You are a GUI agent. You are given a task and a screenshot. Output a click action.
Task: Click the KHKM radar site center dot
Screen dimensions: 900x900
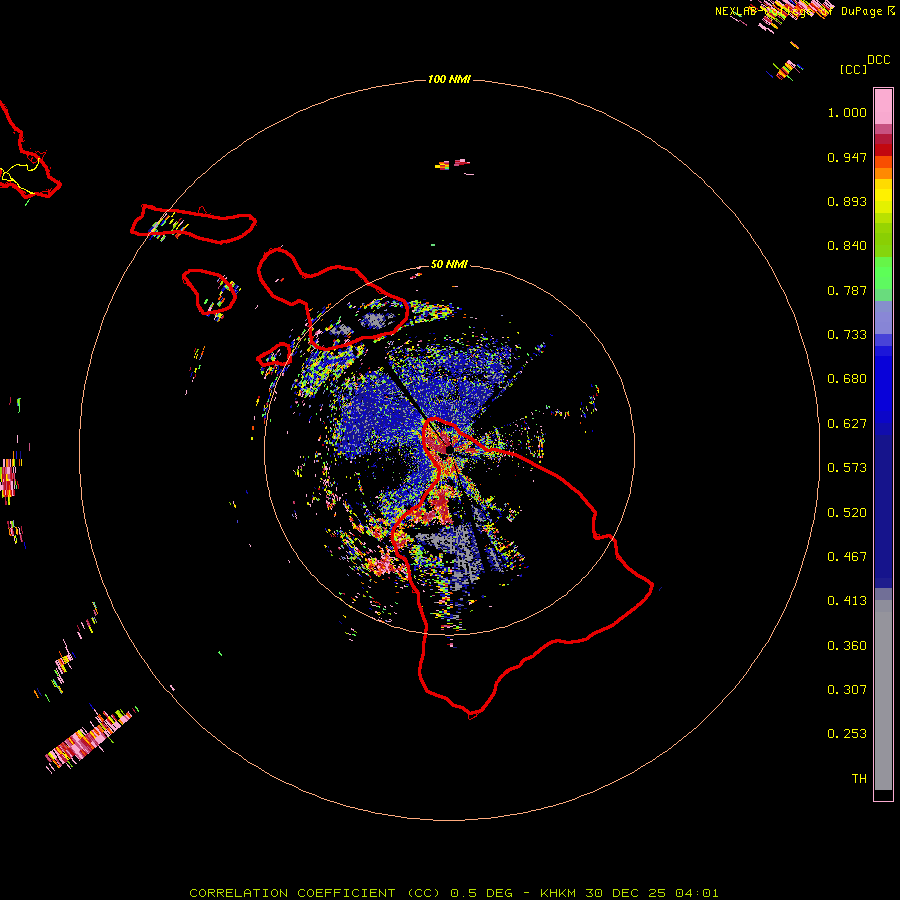click(449, 450)
